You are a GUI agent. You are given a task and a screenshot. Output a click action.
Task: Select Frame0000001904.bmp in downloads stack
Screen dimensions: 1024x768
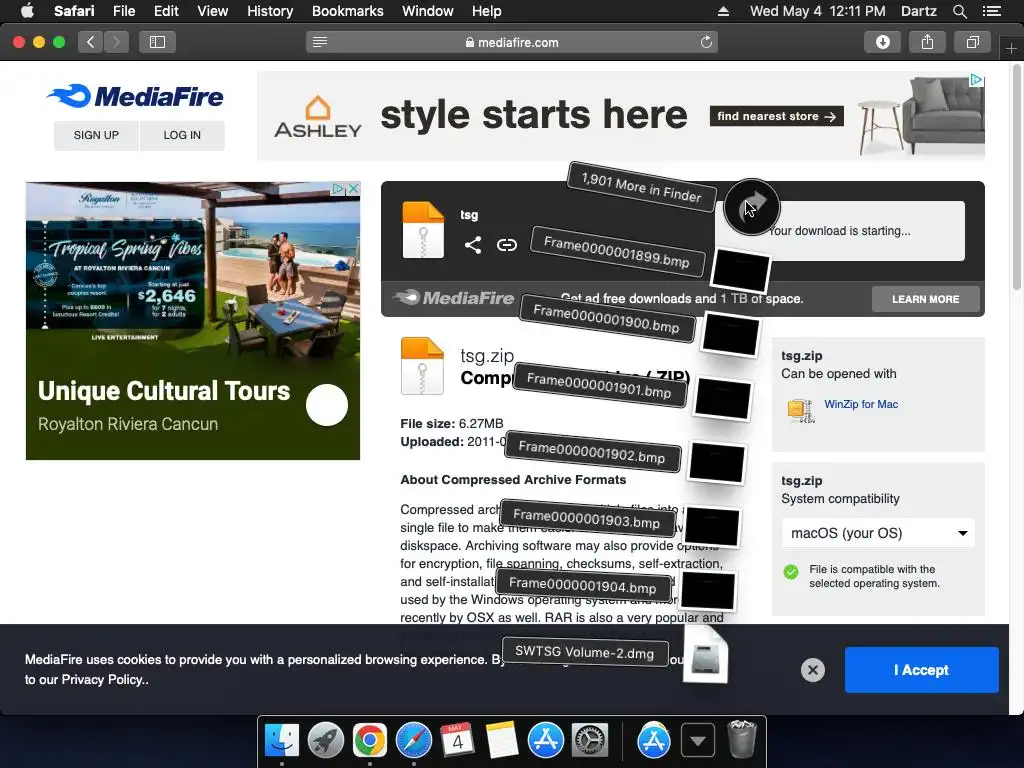(583, 584)
